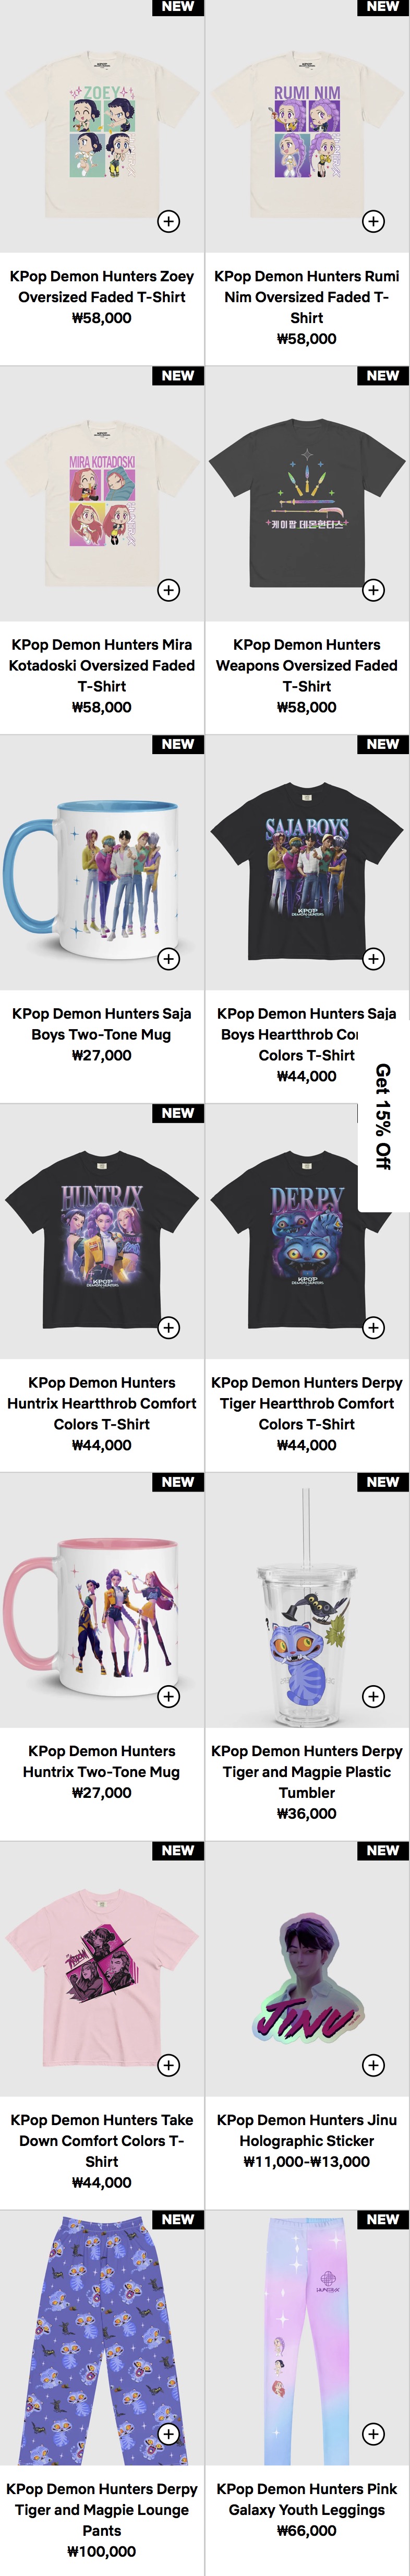The width and height of the screenshot is (410, 2576).
Task: Open Saja Boys Two-Tone Mug product title
Action: (x=102, y=1024)
